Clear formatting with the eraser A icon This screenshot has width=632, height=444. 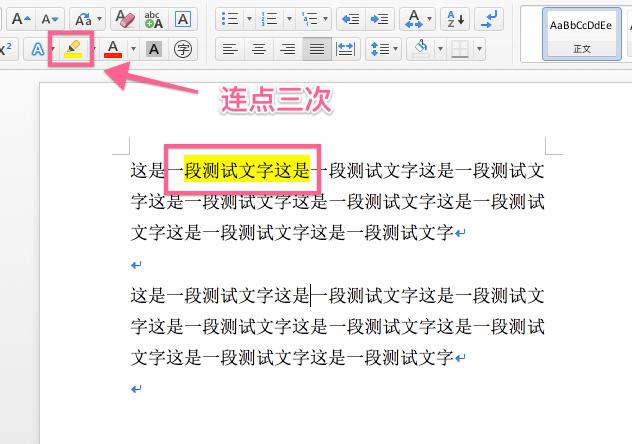[x=125, y=19]
